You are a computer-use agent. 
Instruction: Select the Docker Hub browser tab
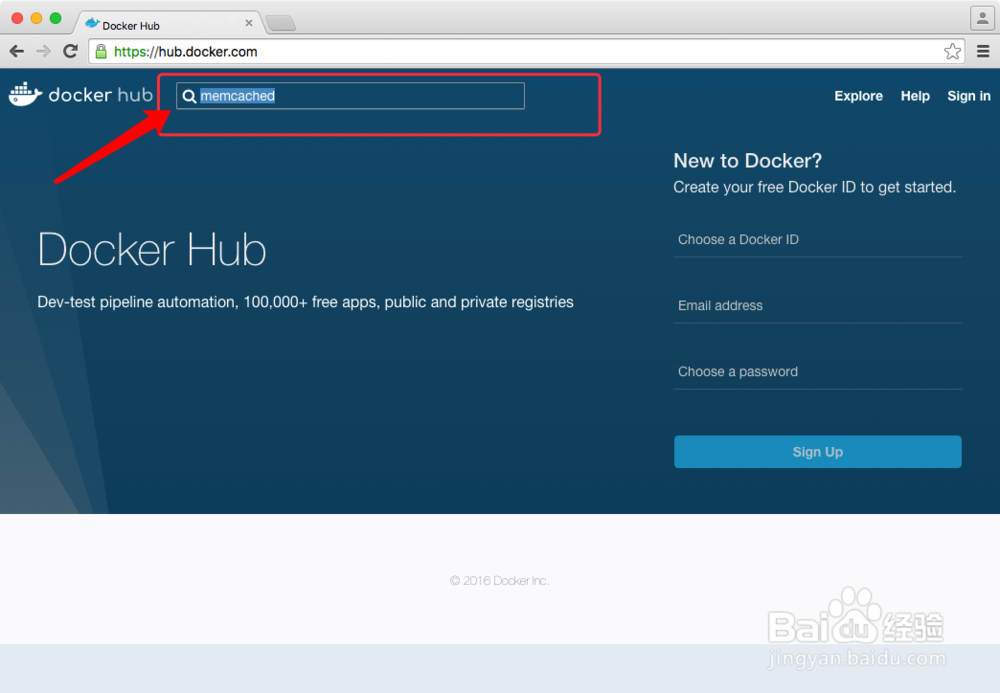click(167, 24)
